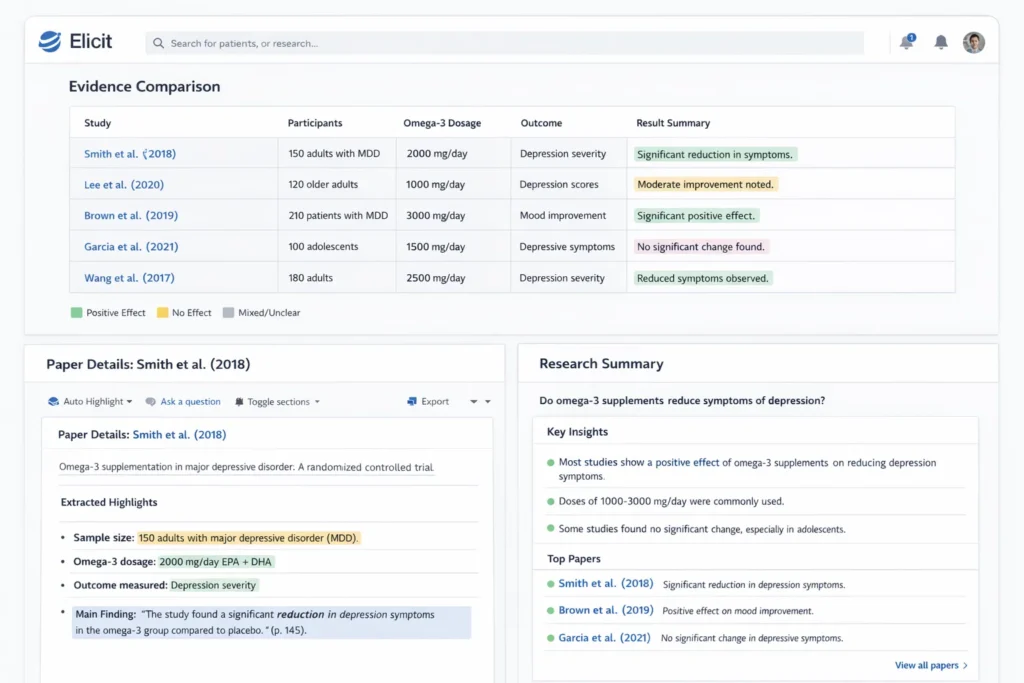
Task: Click the search magnifier icon
Action: 158,43
